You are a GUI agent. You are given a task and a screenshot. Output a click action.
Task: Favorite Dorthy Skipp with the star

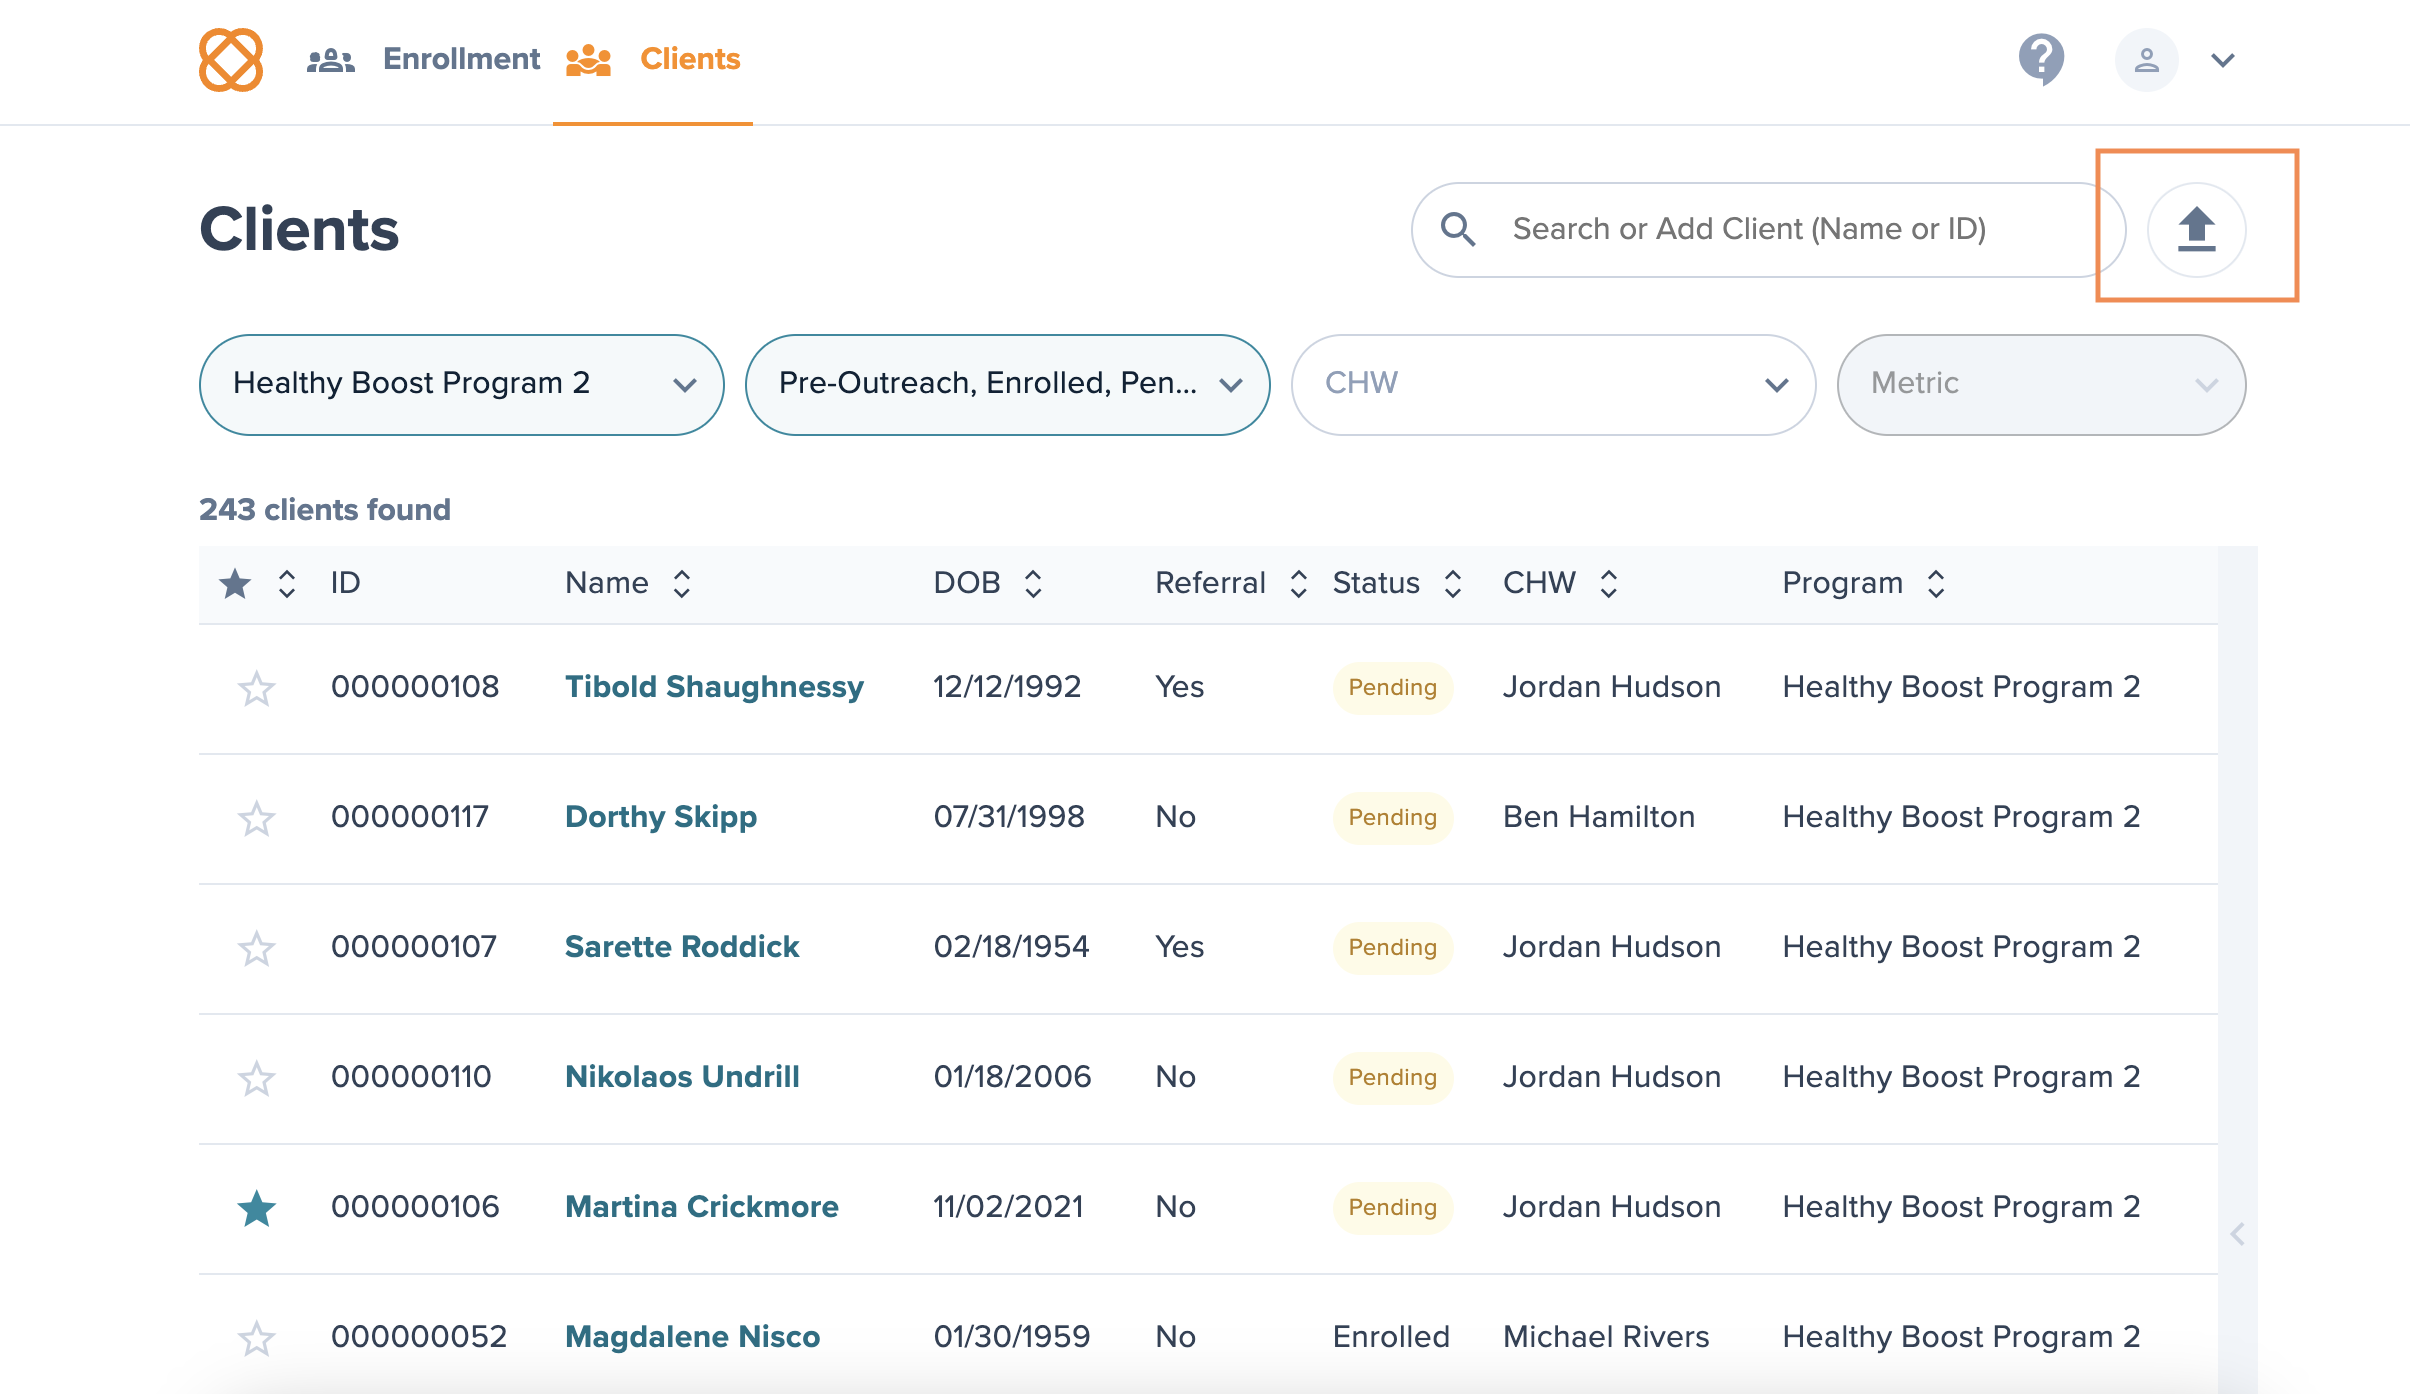click(x=256, y=818)
